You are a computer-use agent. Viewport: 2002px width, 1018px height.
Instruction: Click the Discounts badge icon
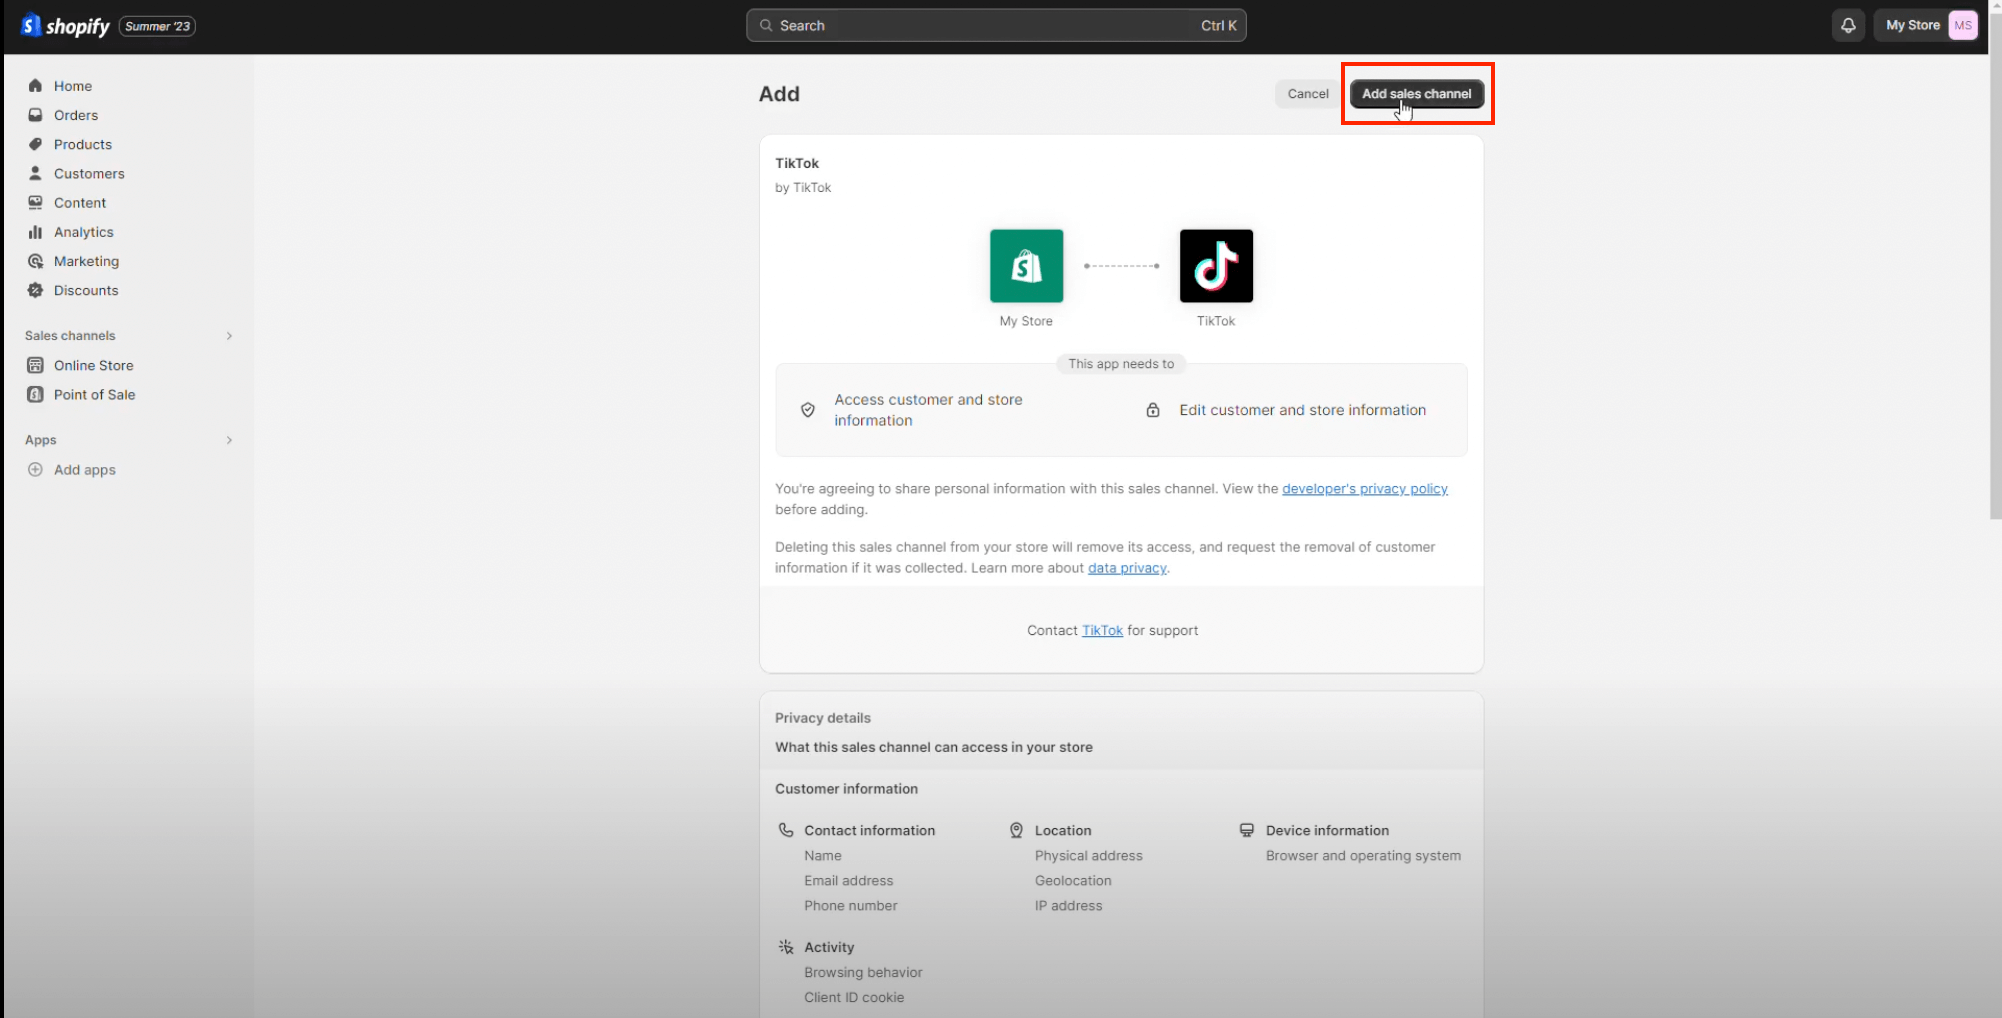coord(35,290)
